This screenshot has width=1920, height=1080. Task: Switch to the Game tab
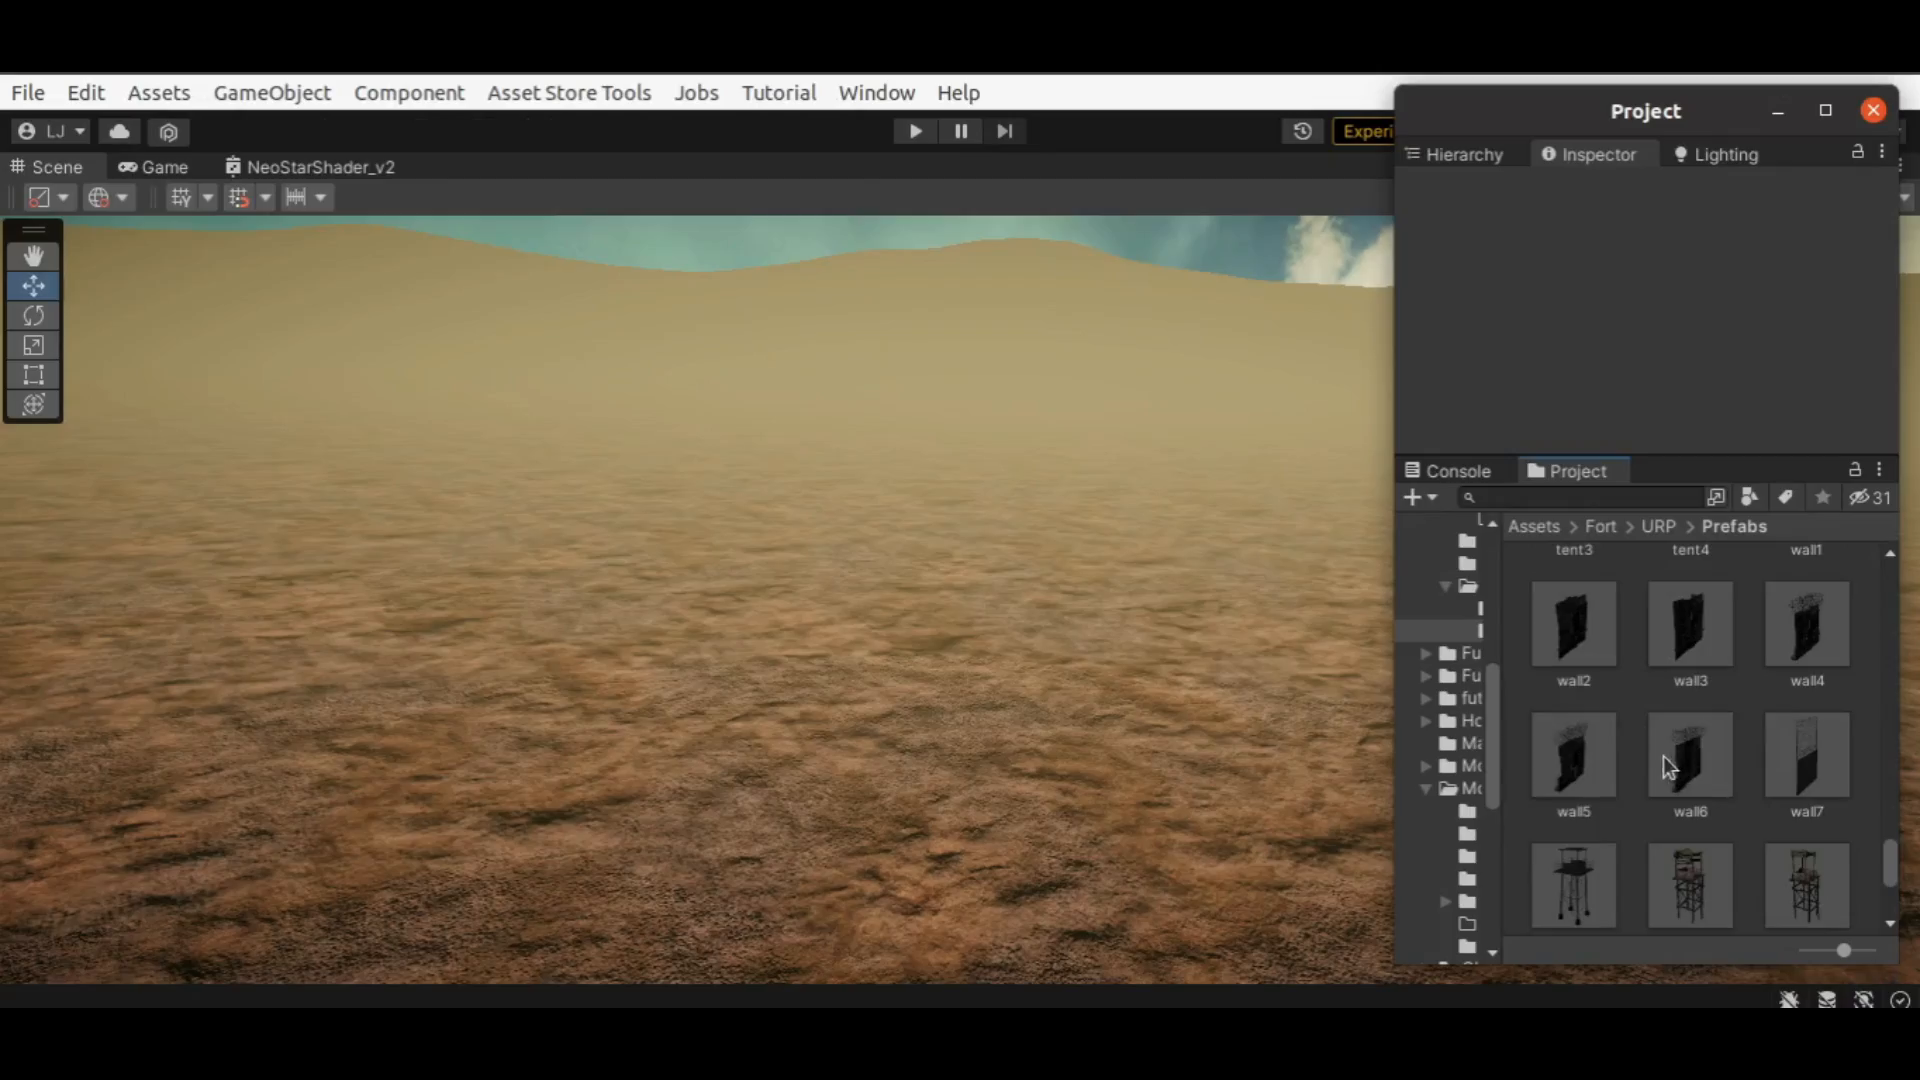[153, 167]
